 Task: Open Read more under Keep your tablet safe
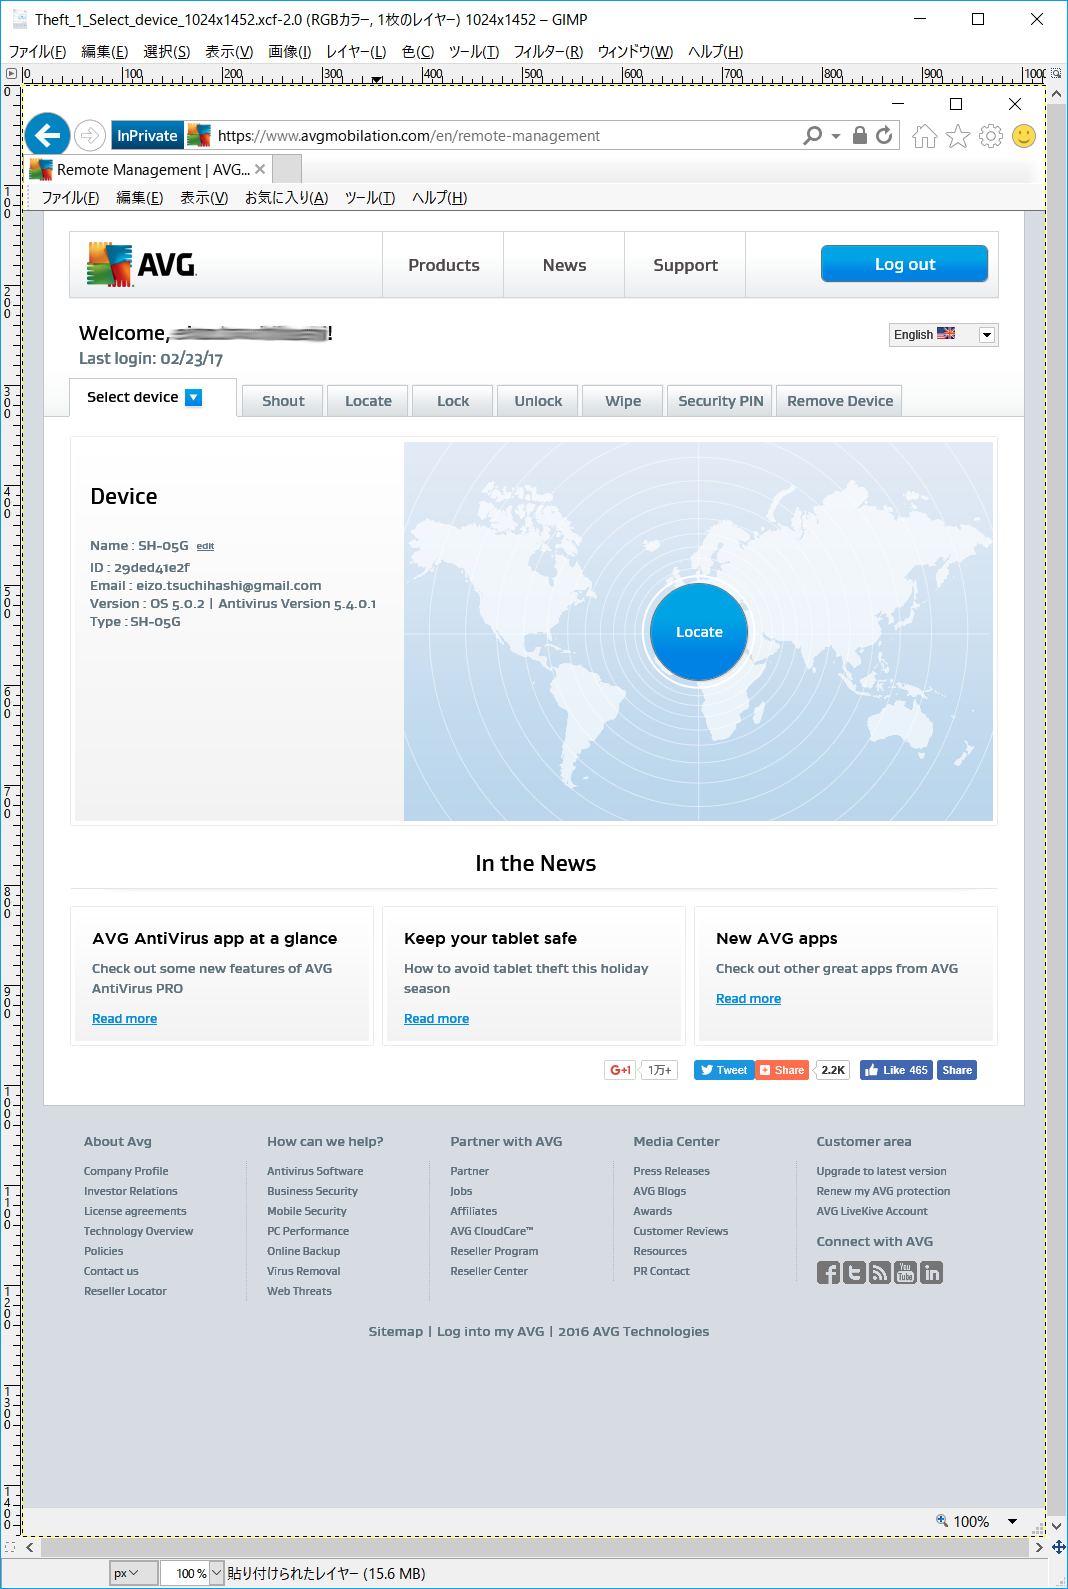(x=436, y=1018)
